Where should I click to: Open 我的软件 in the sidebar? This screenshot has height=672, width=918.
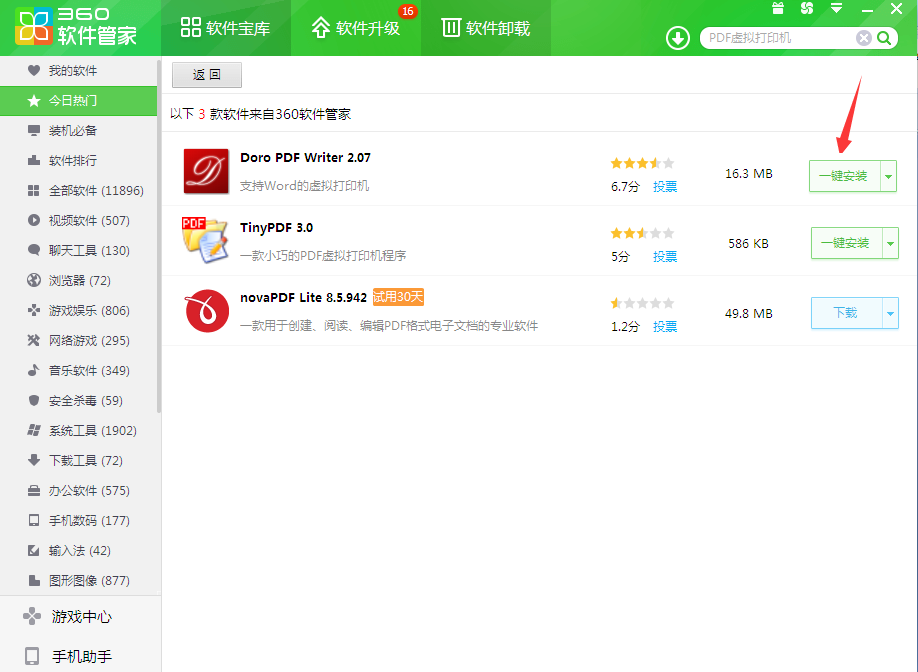pos(78,71)
